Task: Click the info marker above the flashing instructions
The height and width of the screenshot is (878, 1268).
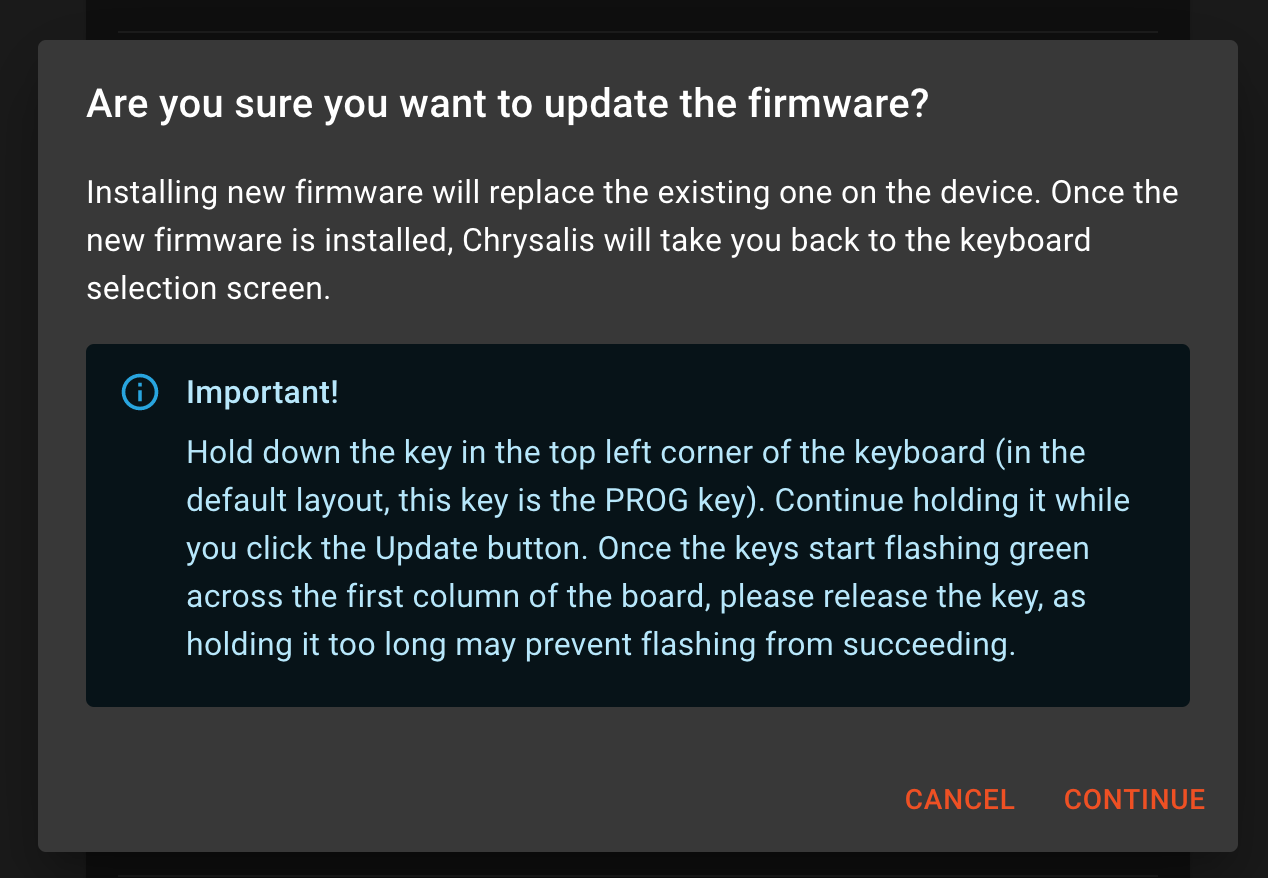Action: pyautogui.click(x=140, y=392)
